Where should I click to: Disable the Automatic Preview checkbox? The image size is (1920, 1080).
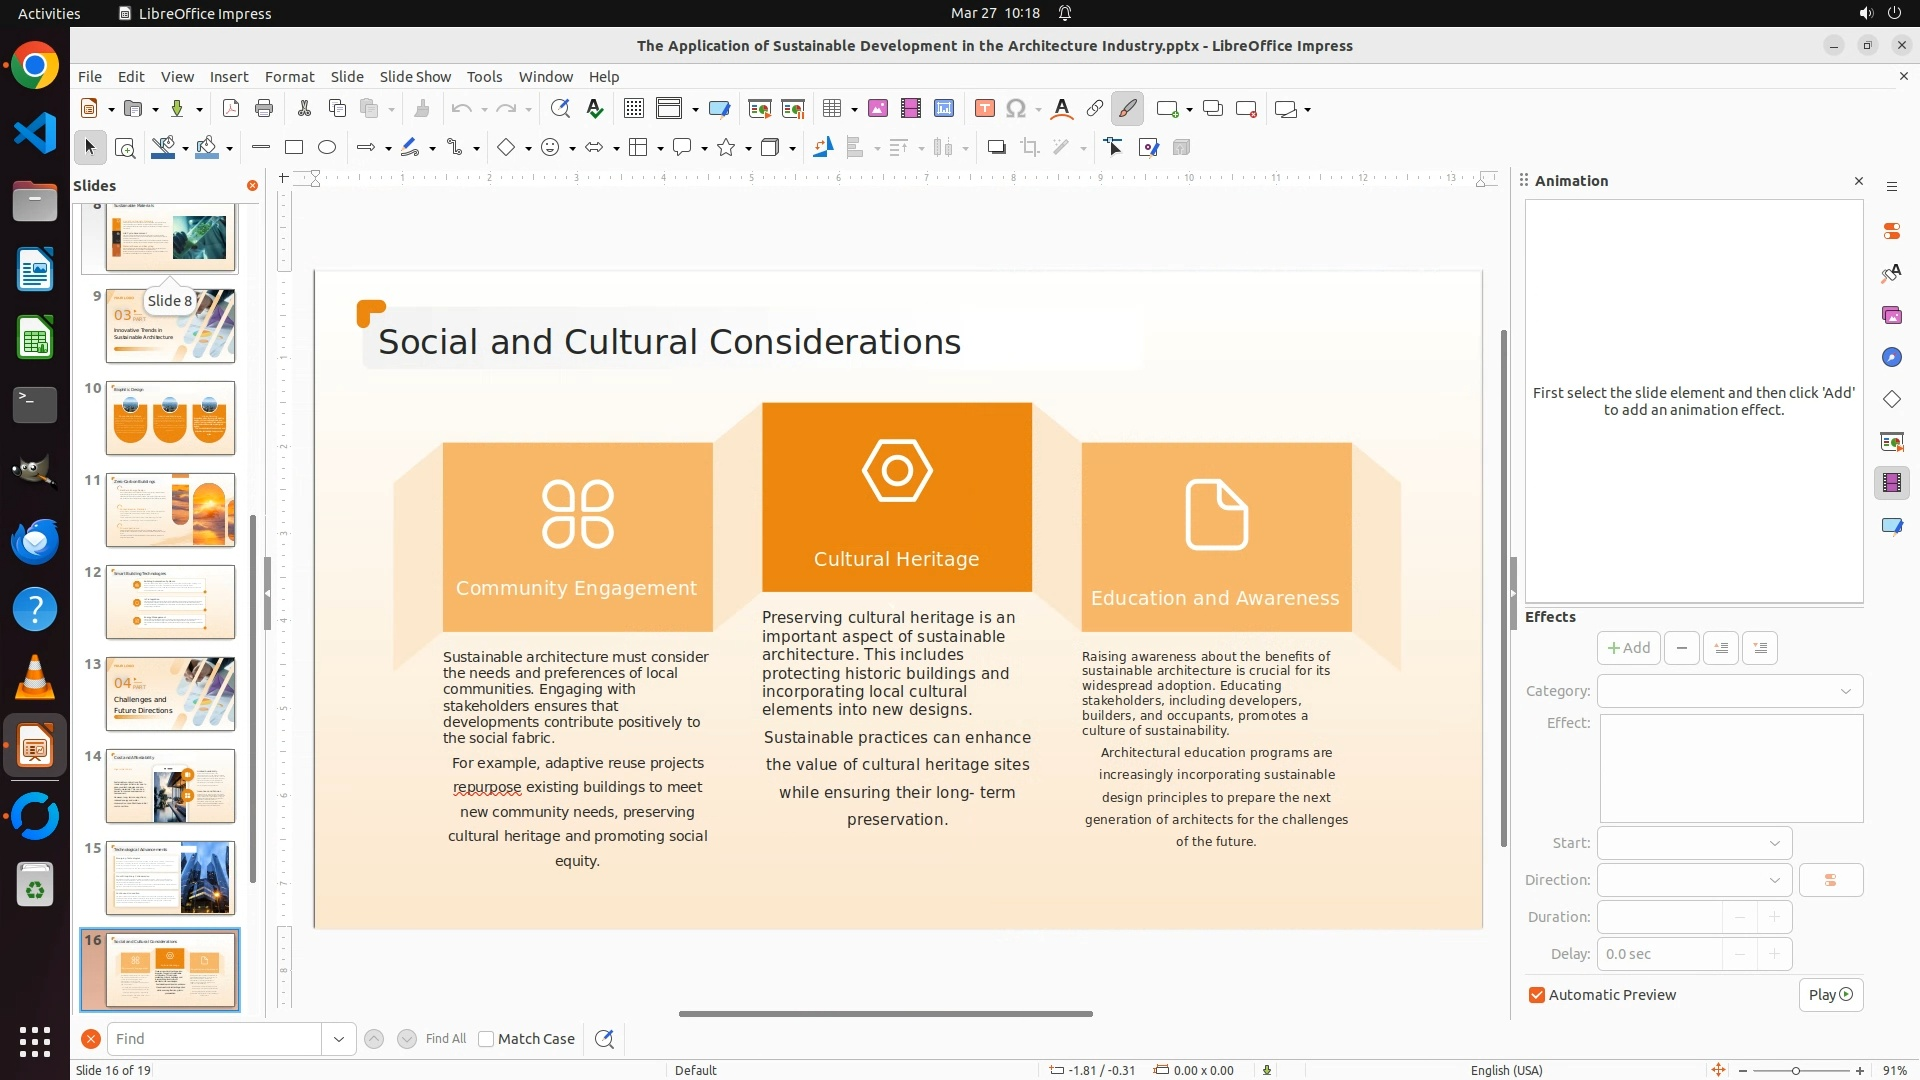coord(1537,995)
